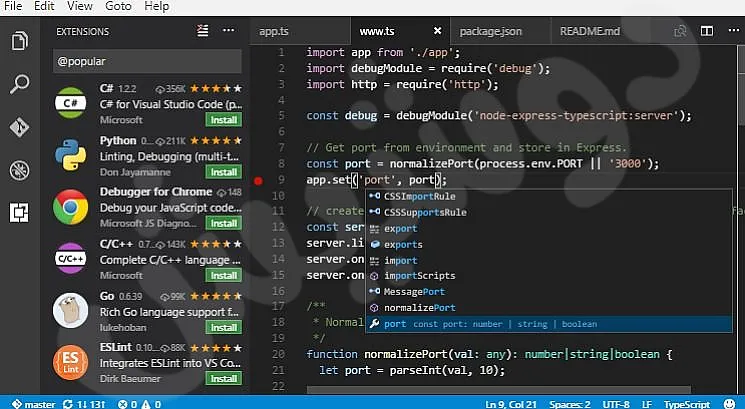Open the Search view in the activity bar
The width and height of the screenshot is (745, 409).
(19, 84)
